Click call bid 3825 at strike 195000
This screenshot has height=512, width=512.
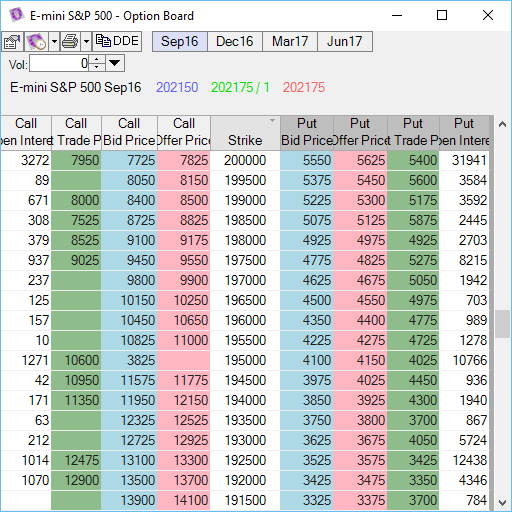coord(129,361)
